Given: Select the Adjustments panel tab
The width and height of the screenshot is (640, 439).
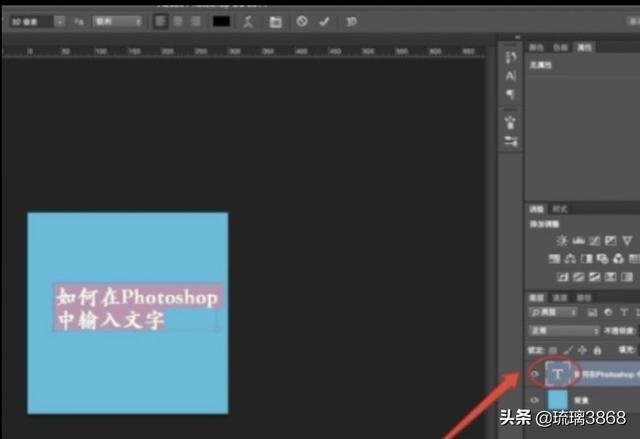Looking at the screenshot, I should 536,209.
